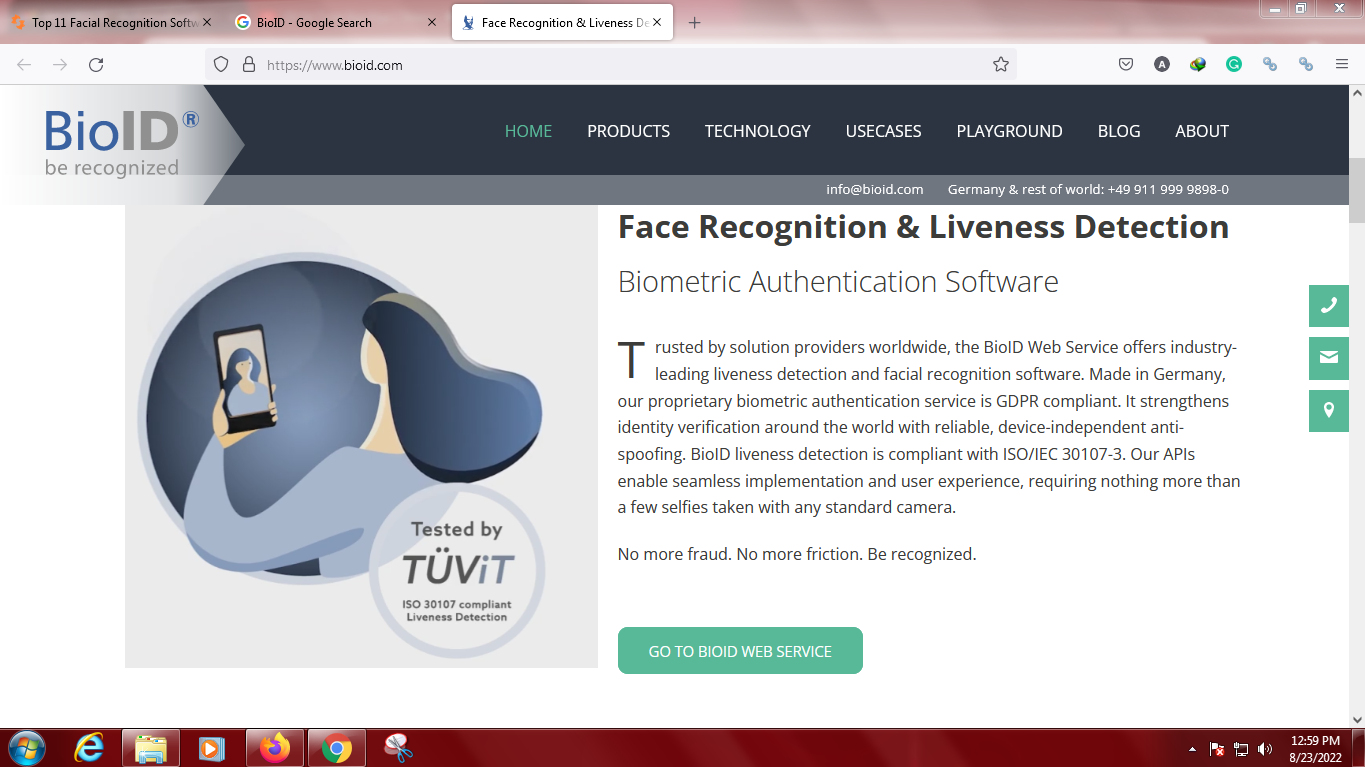1365x767 pixels.
Task: Click the selfie illustration image
Action: tap(361, 435)
